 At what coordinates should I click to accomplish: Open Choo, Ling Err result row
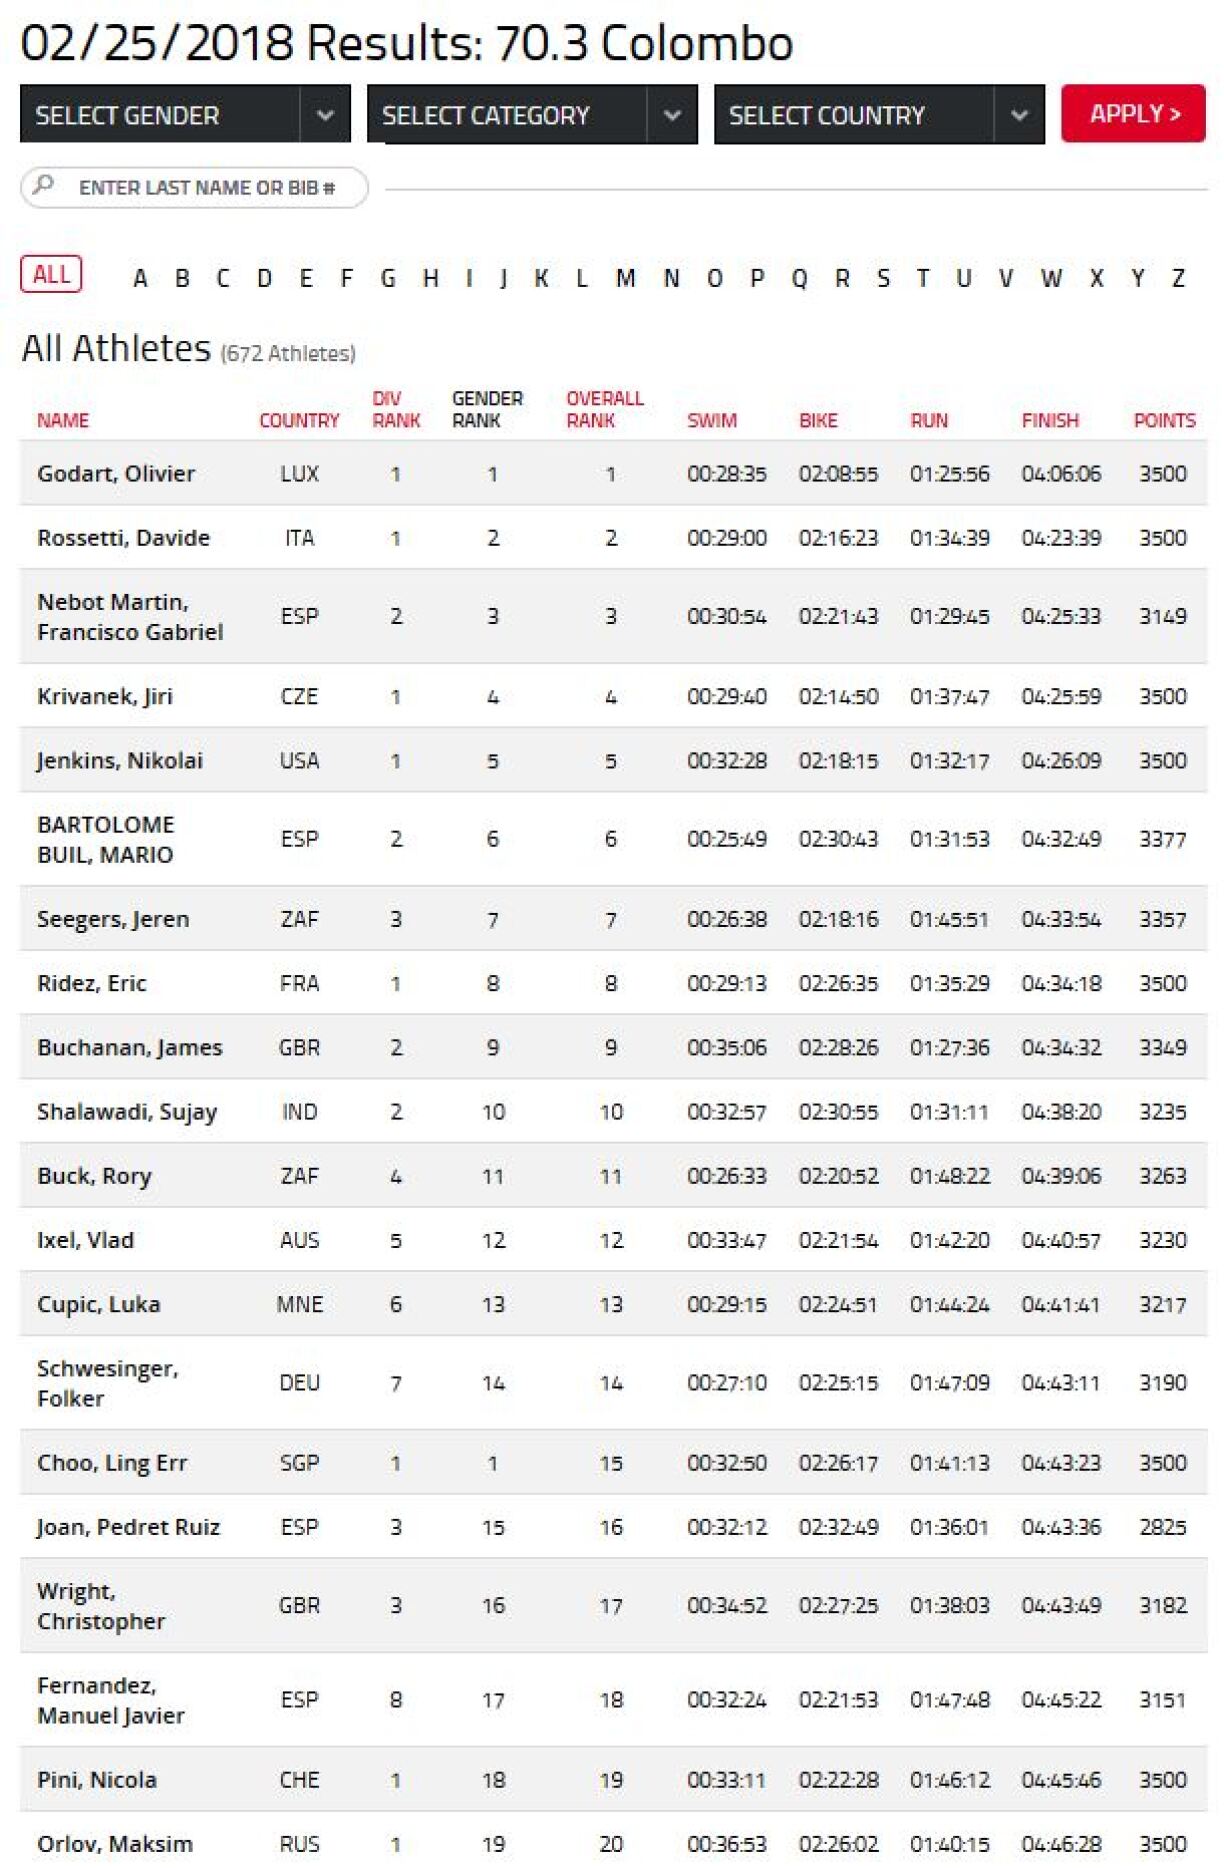pos(112,1463)
